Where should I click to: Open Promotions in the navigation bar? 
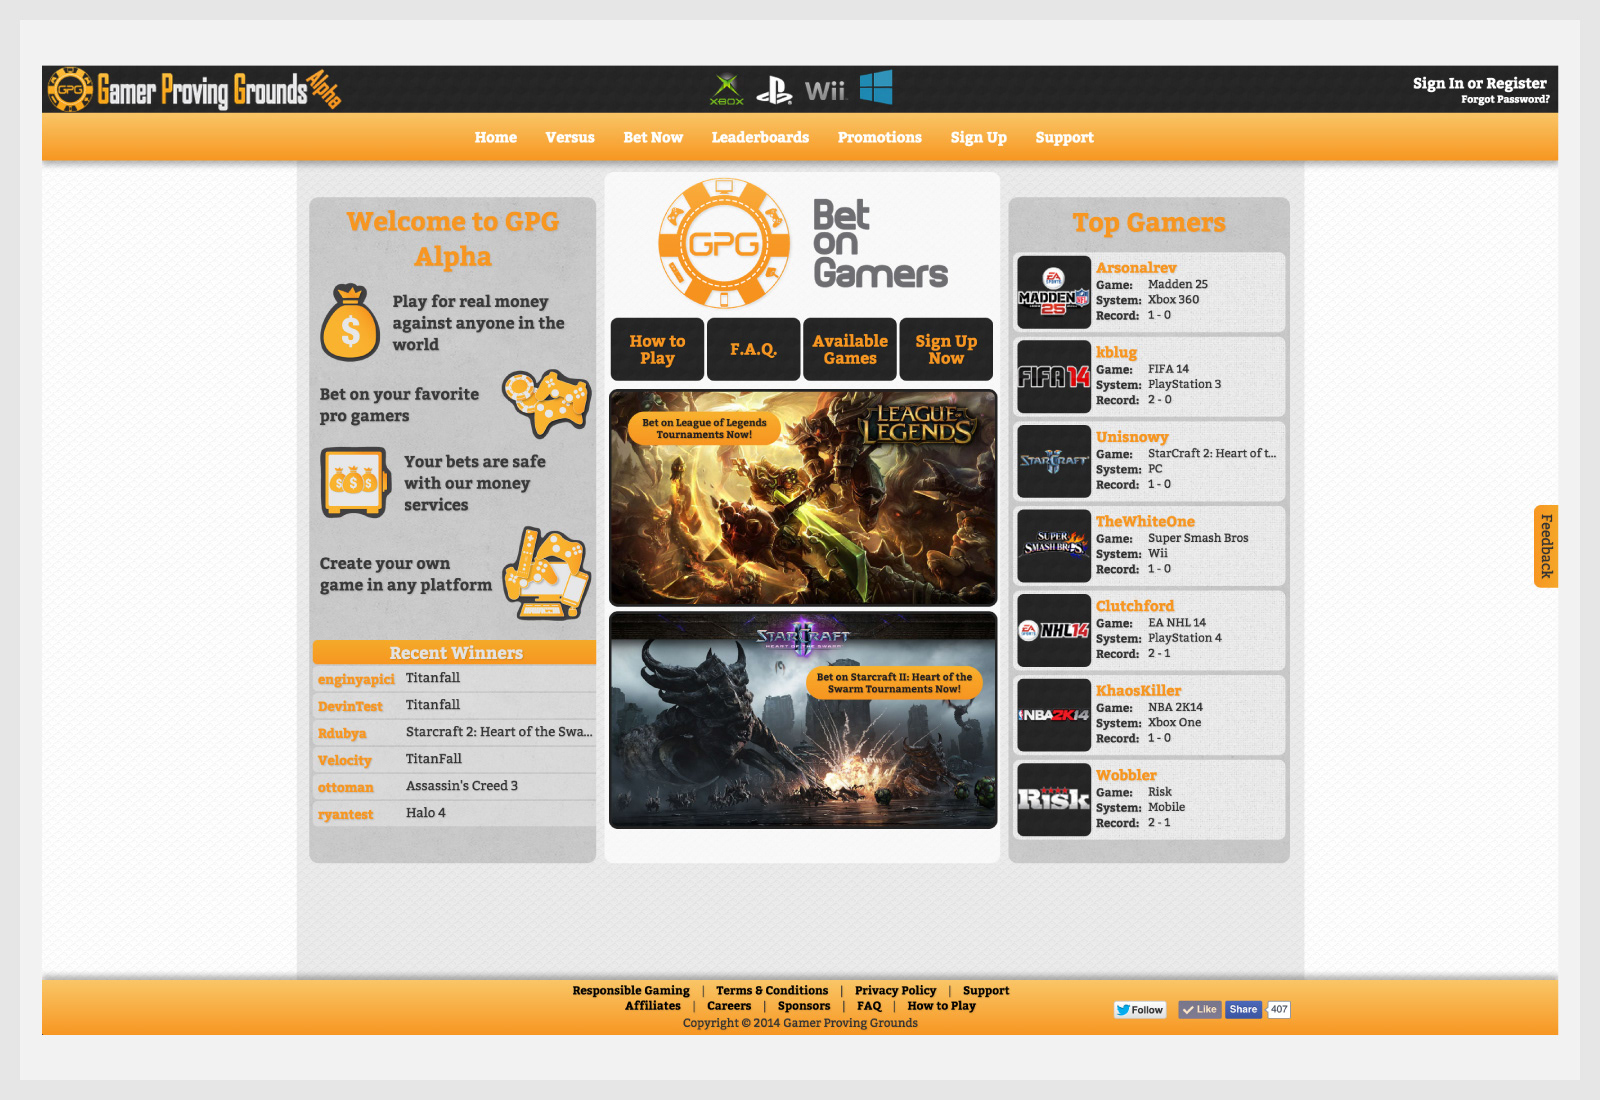(880, 138)
